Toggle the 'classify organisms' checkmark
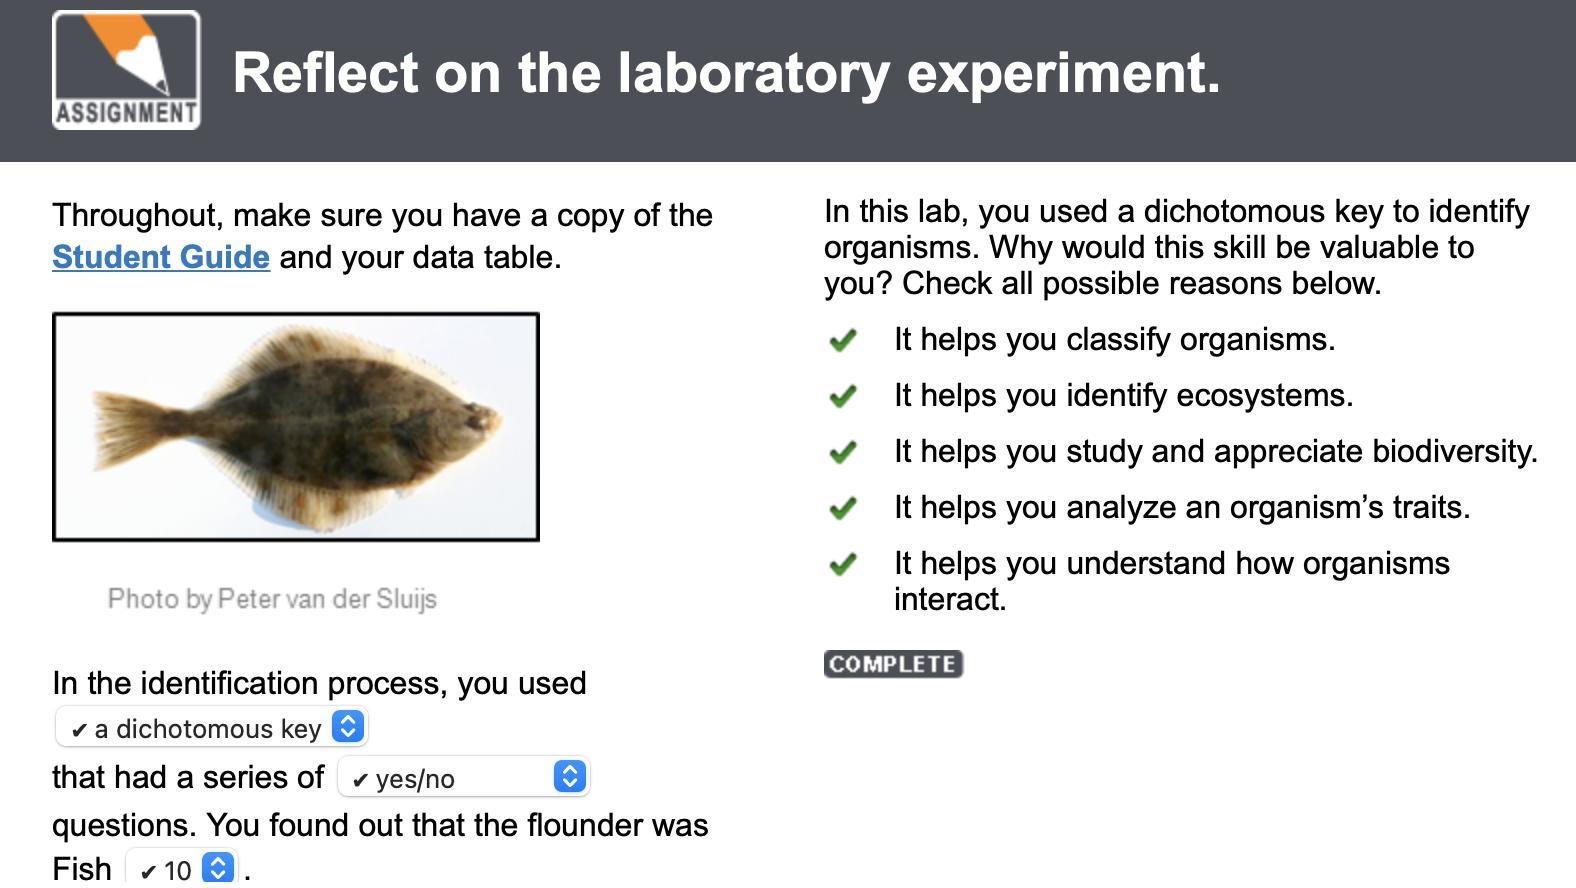The width and height of the screenshot is (1576, 888). (843, 340)
